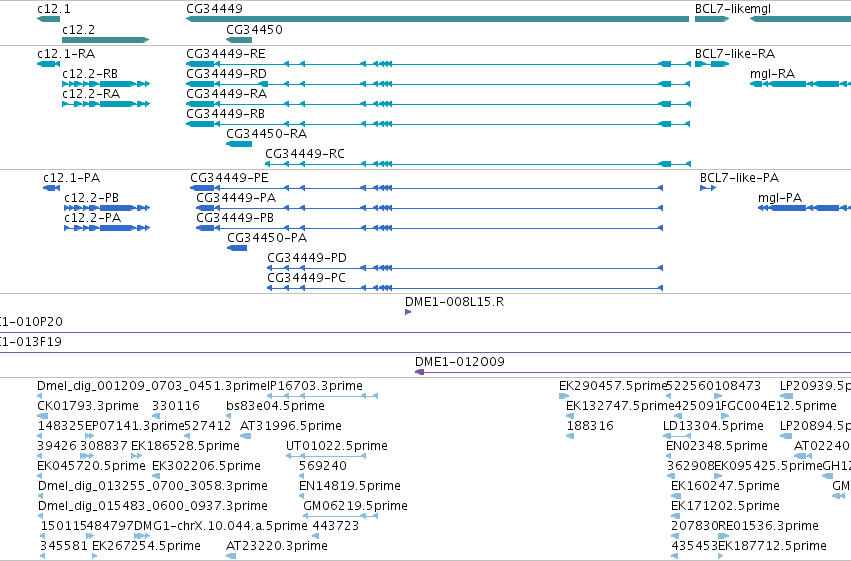Open EST AT31996.5prime
This screenshot has width=851, height=561.
(291, 426)
